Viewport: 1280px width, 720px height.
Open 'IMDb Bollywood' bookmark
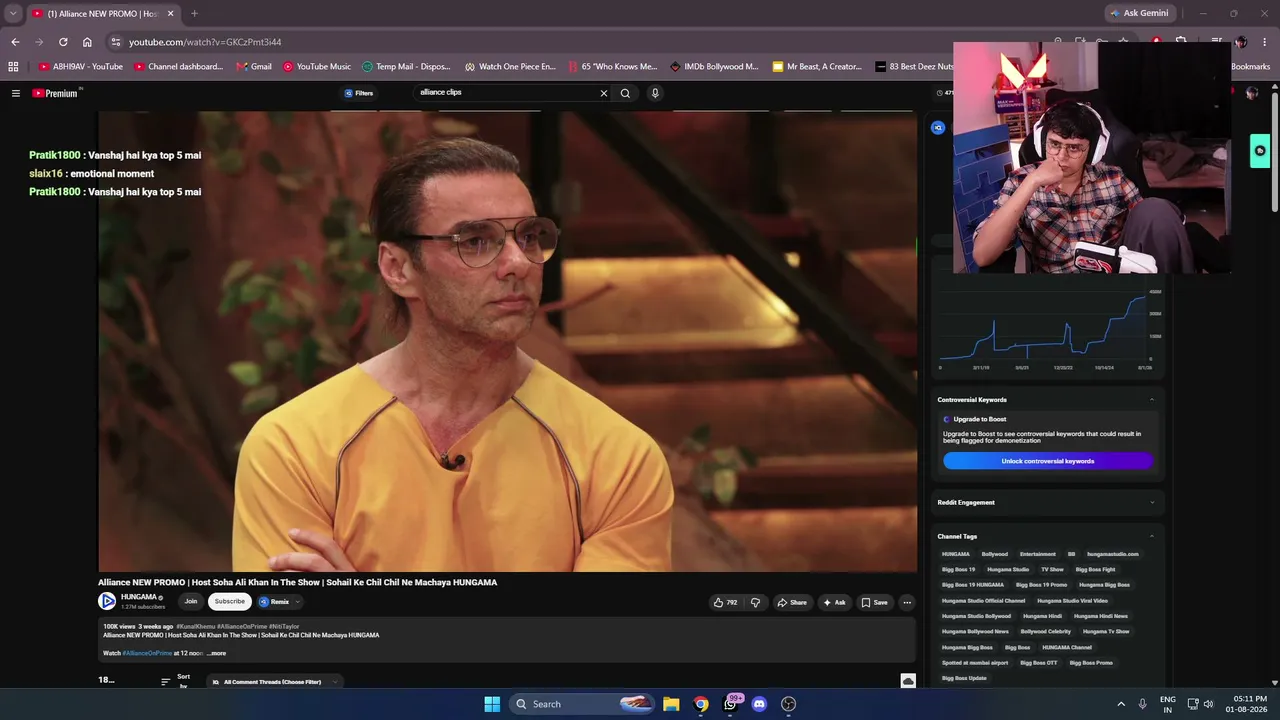point(714,67)
